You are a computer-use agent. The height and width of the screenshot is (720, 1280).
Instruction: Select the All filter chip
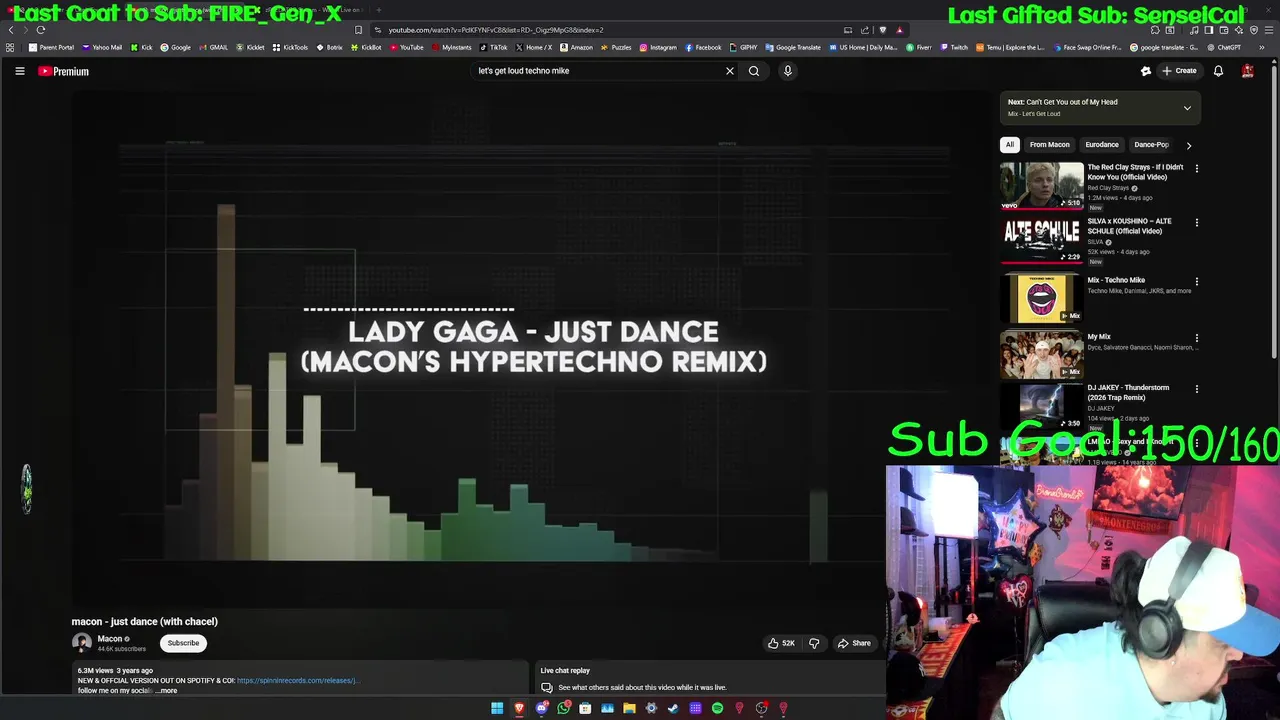1010,145
